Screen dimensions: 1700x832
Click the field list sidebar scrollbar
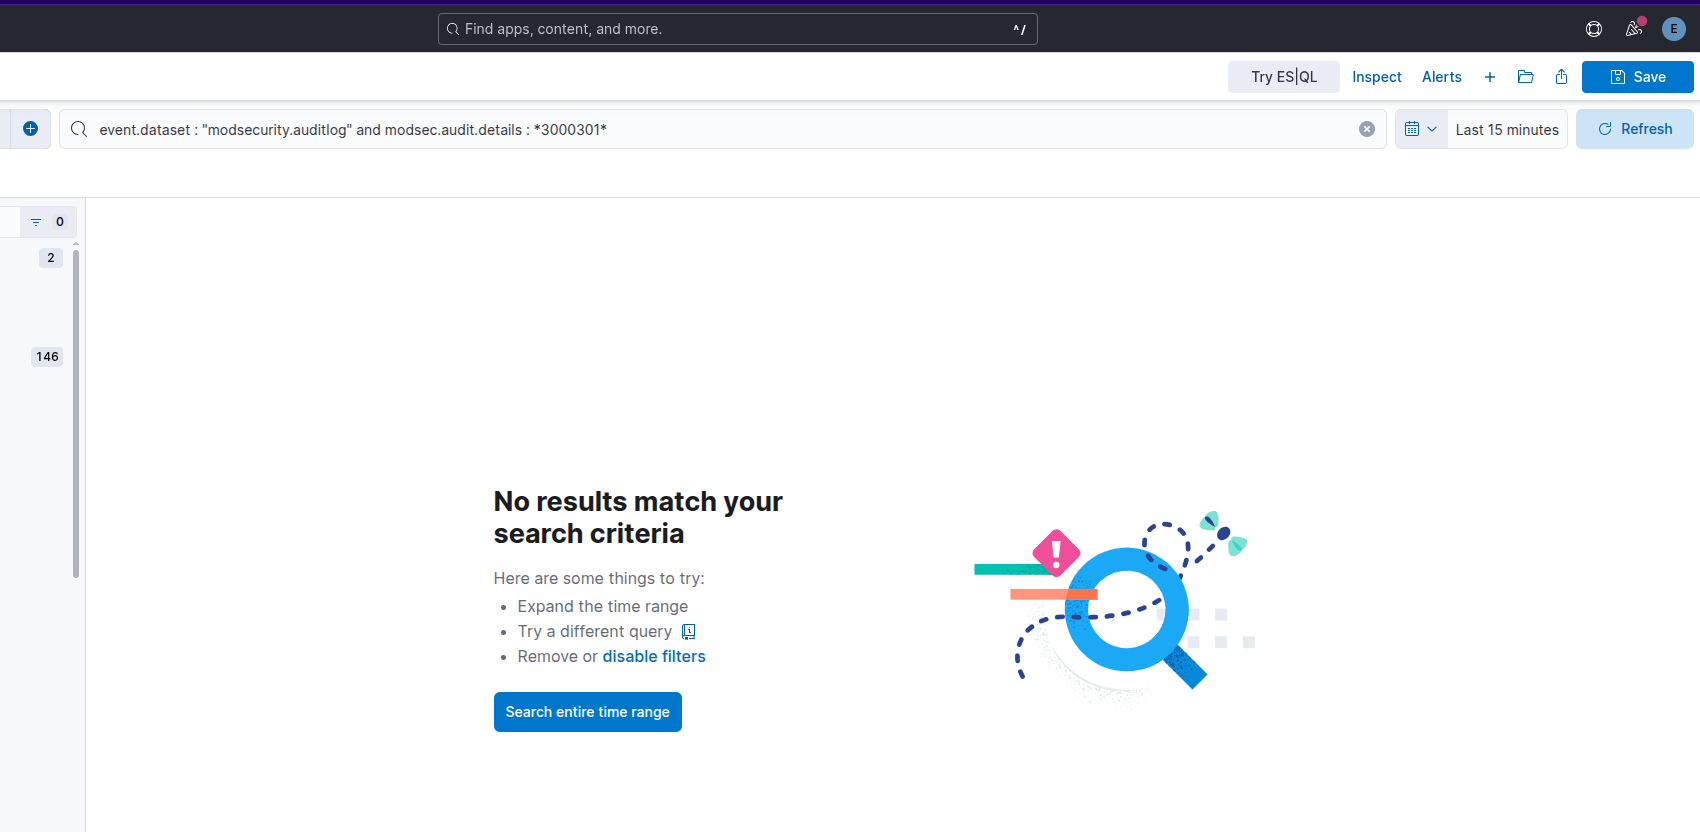click(x=76, y=414)
